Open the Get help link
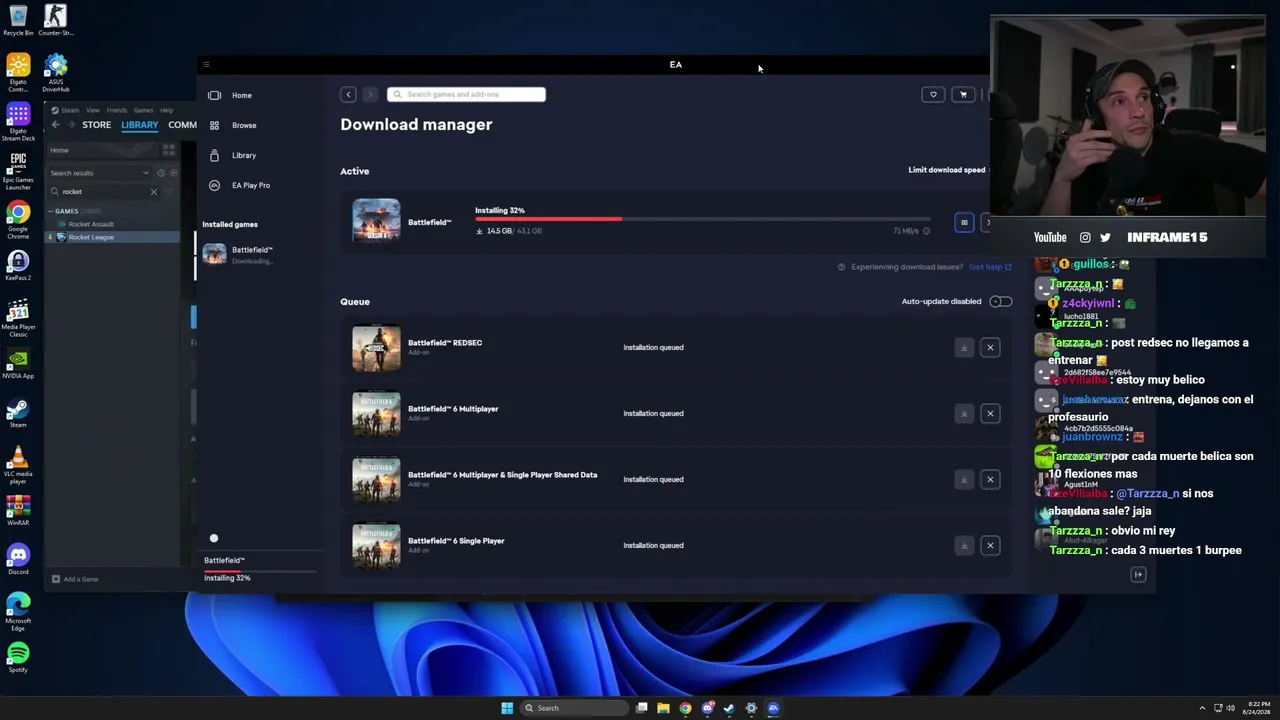The height and width of the screenshot is (720, 1280). tap(990, 267)
